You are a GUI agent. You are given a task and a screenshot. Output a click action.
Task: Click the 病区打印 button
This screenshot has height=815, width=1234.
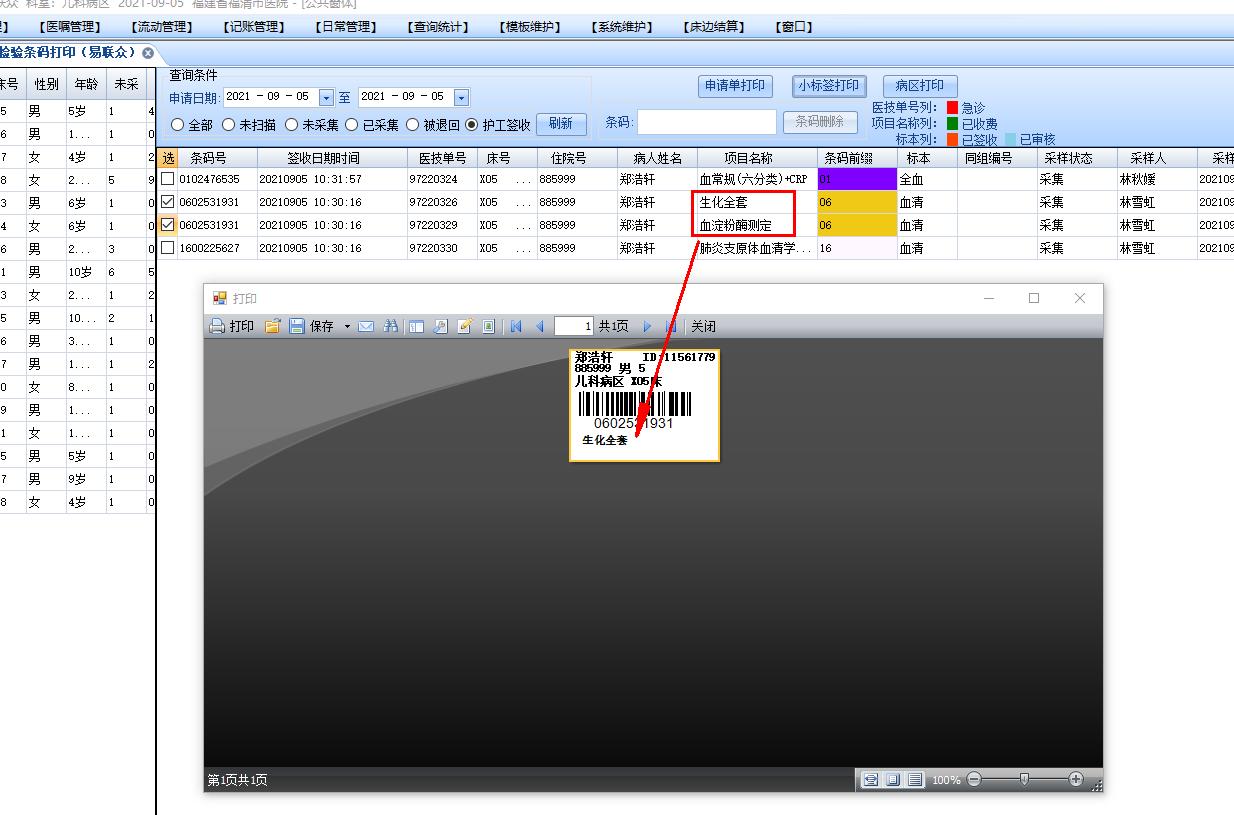[919, 86]
